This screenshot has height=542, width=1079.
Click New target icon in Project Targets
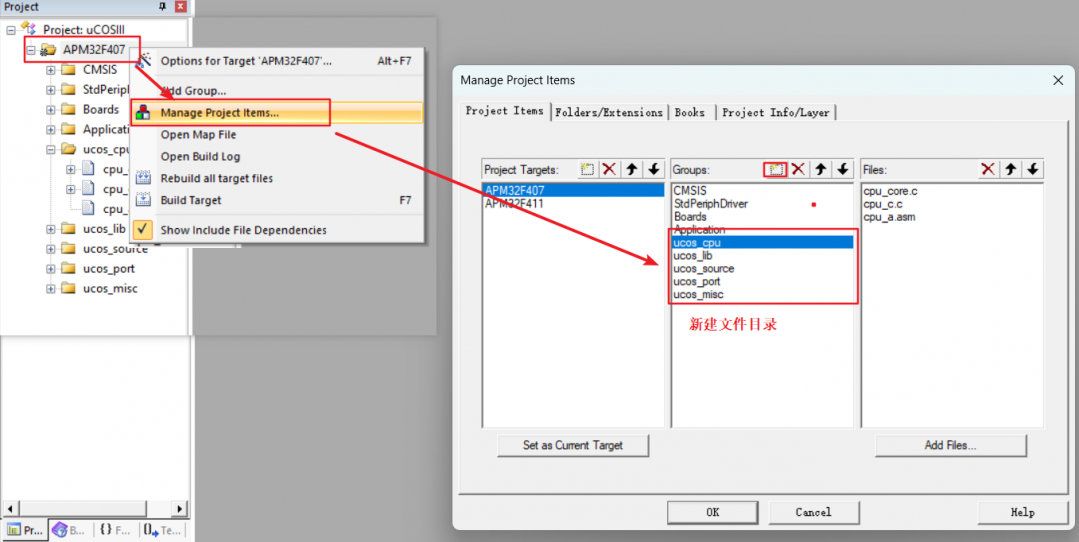tap(587, 169)
